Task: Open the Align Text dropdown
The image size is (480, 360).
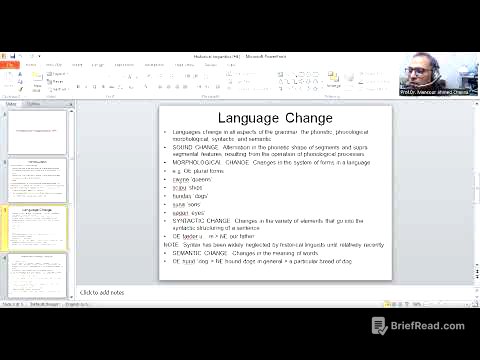Action: (239, 81)
